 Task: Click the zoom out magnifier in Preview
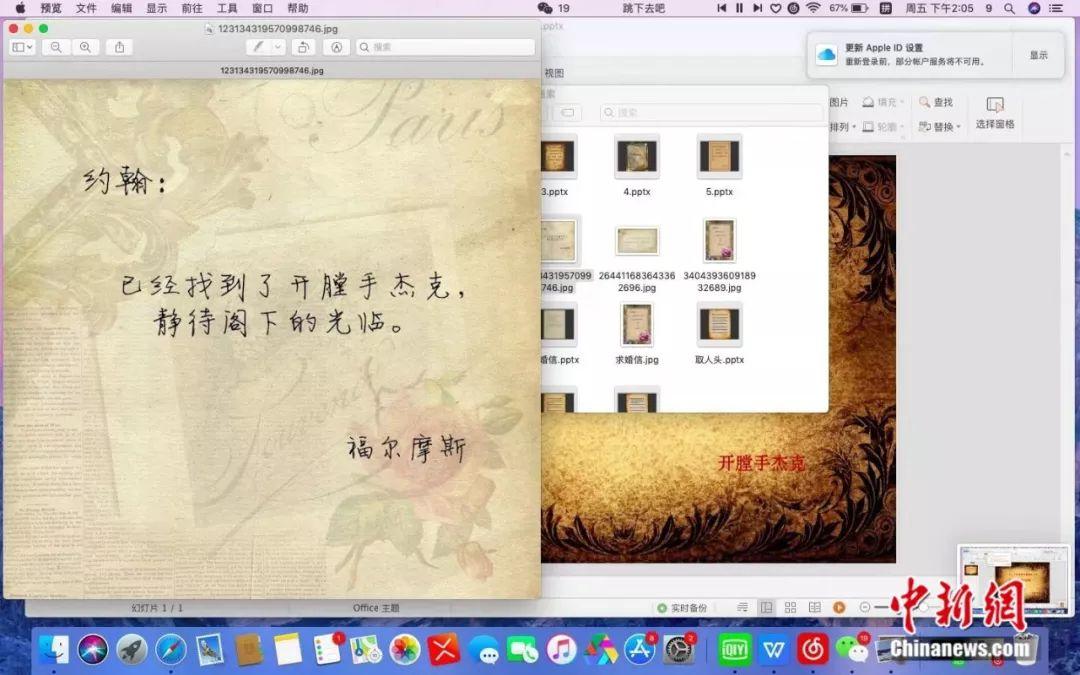pyautogui.click(x=56, y=47)
